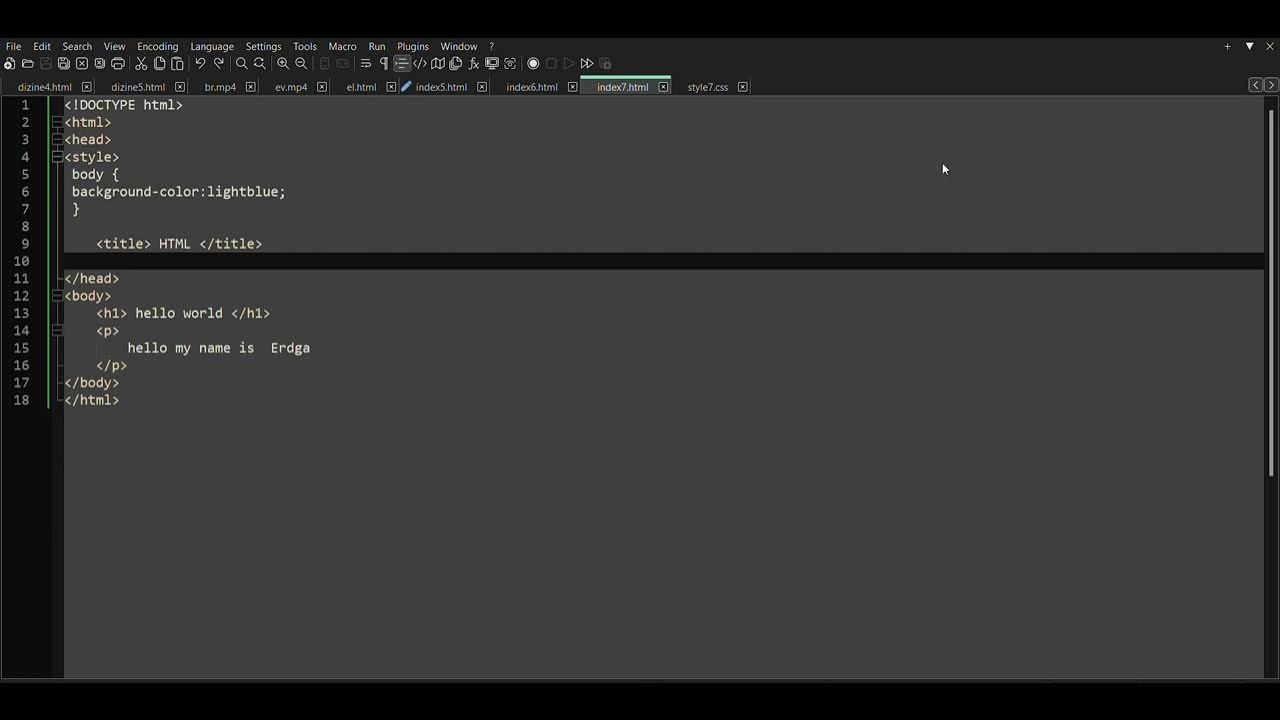The height and width of the screenshot is (720, 1280).
Task: Cut selection with the scissors icon
Action: (x=141, y=63)
